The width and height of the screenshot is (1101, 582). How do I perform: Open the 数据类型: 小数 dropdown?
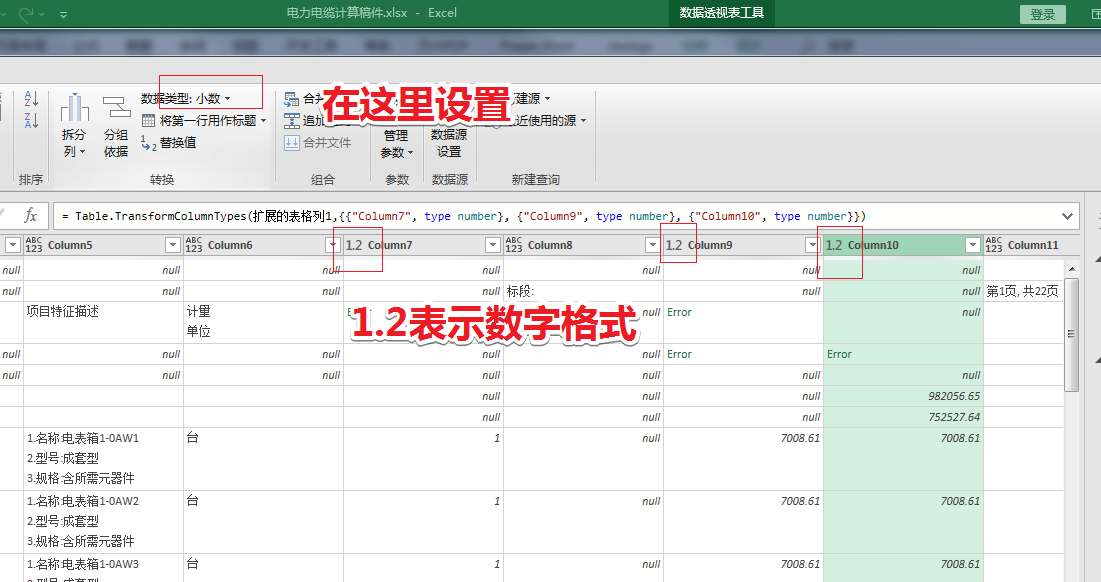[185, 99]
